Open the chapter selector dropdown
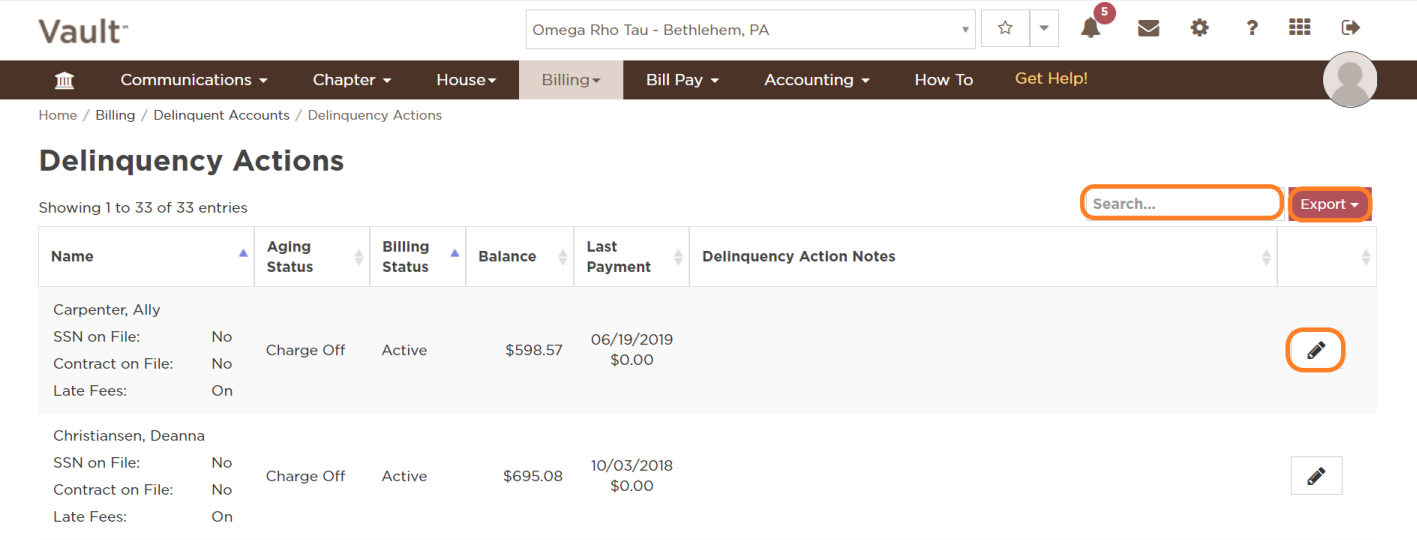The image size is (1417, 540). (750, 30)
